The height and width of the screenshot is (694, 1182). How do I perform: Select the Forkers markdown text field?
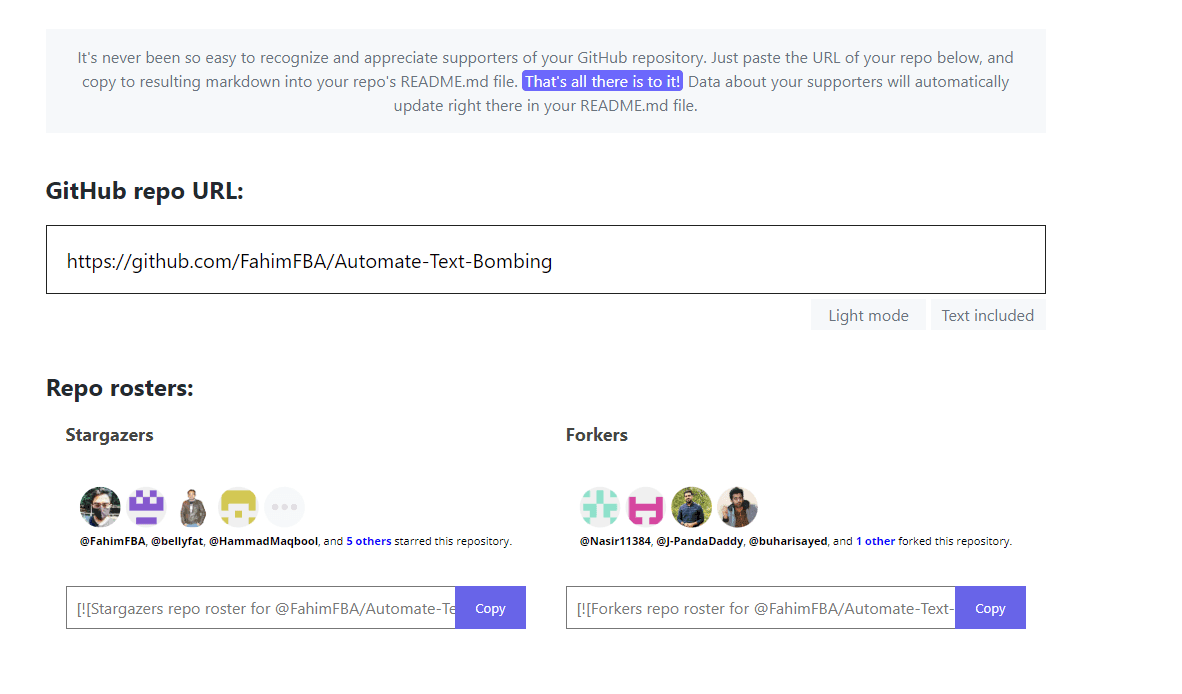761,608
